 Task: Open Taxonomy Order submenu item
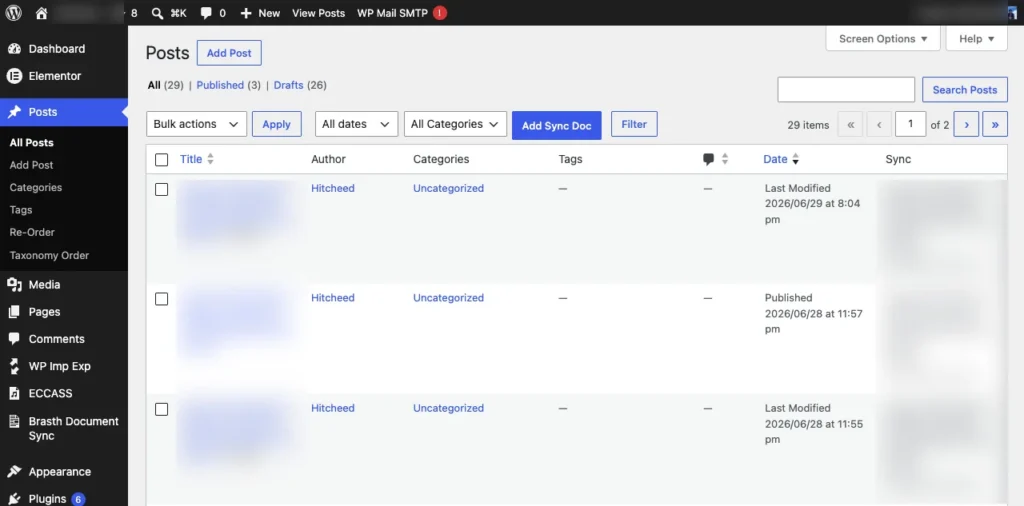tap(49, 255)
